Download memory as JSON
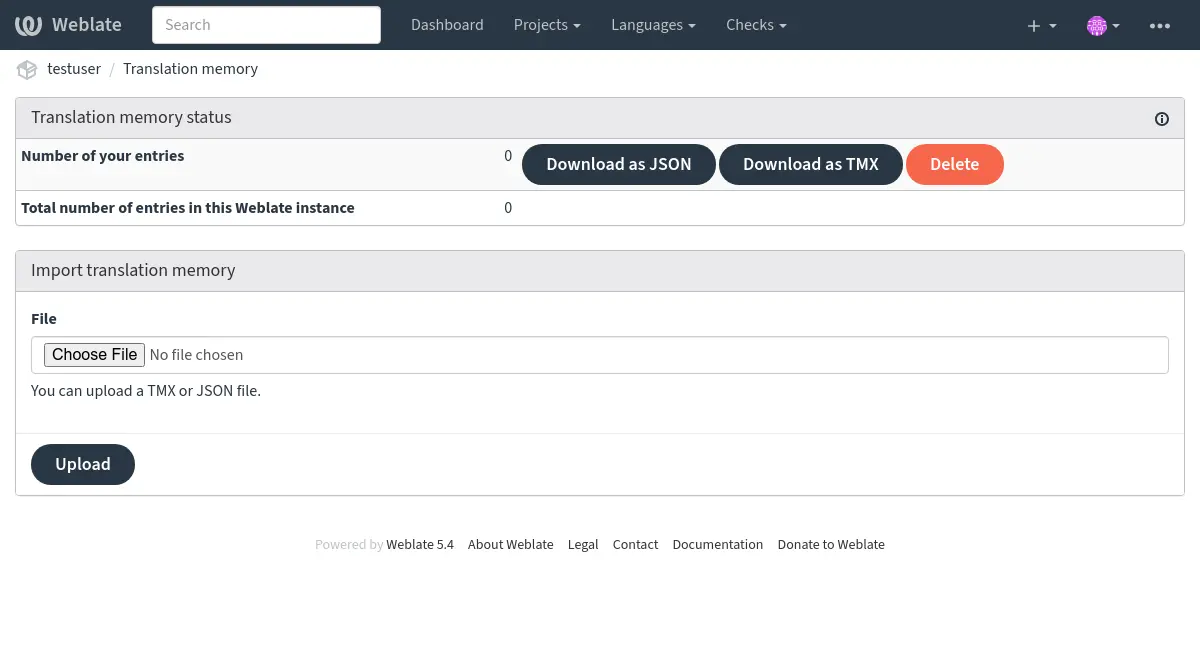Image resolution: width=1200 pixels, height=666 pixels. tap(619, 165)
